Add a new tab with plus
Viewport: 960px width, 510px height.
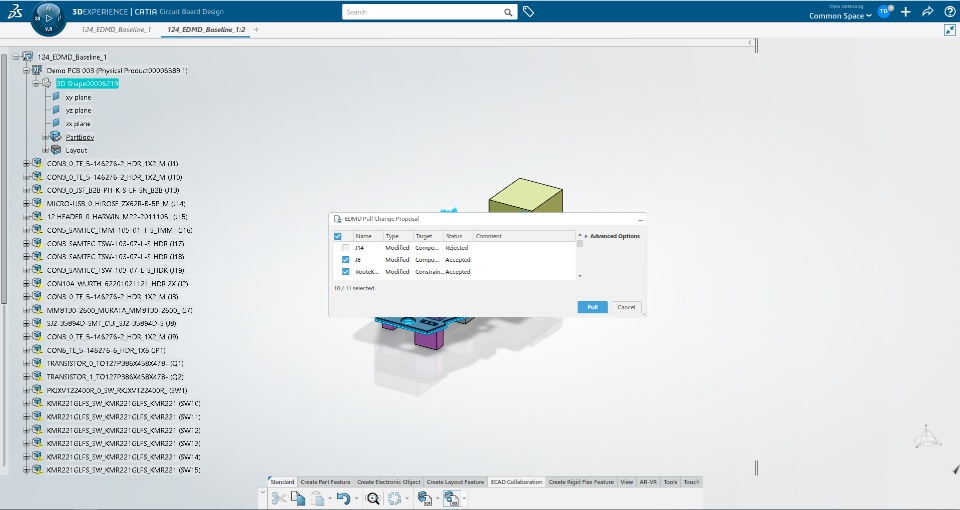[x=257, y=29]
